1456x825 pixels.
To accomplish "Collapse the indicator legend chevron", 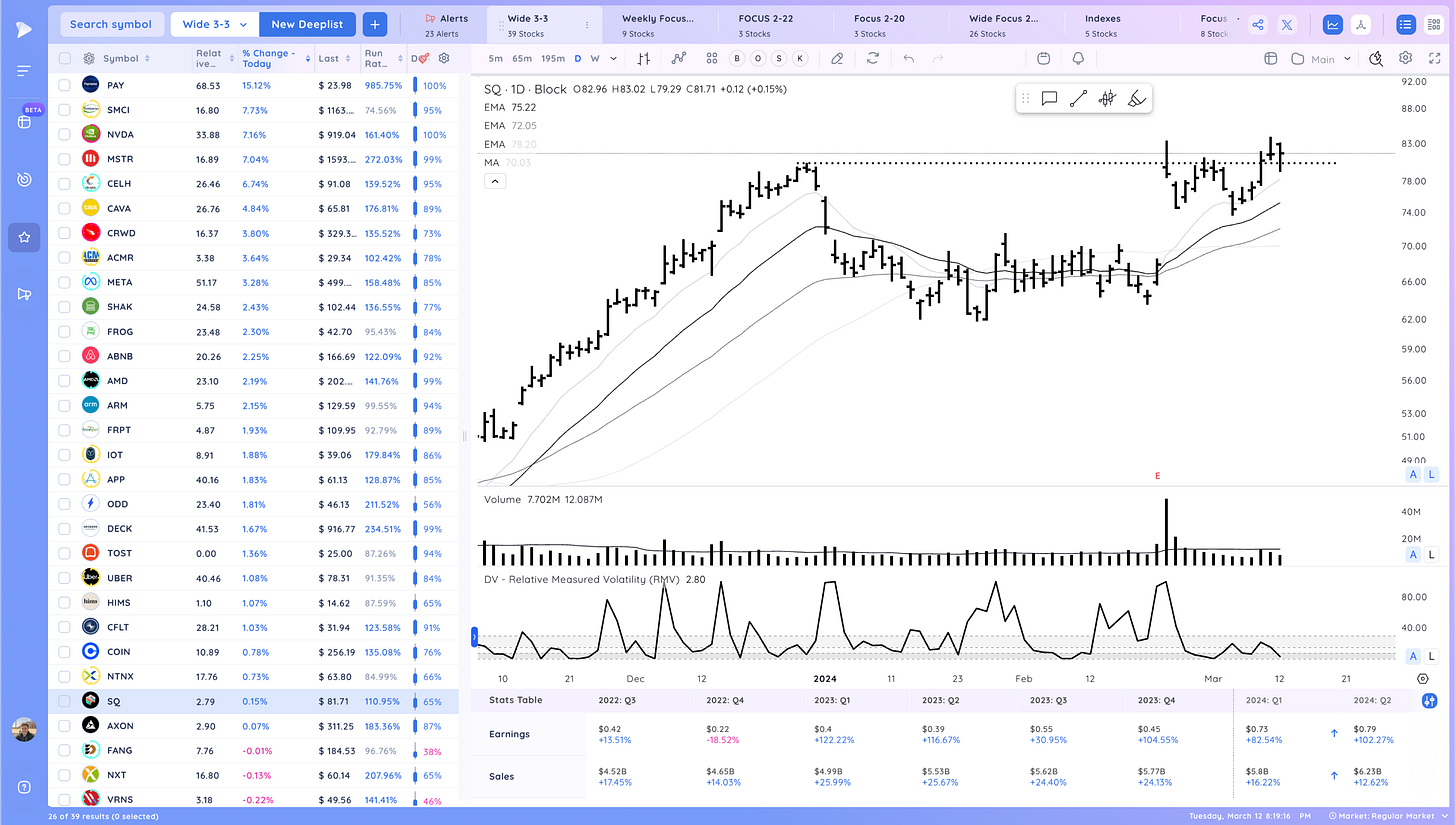I will [x=495, y=181].
